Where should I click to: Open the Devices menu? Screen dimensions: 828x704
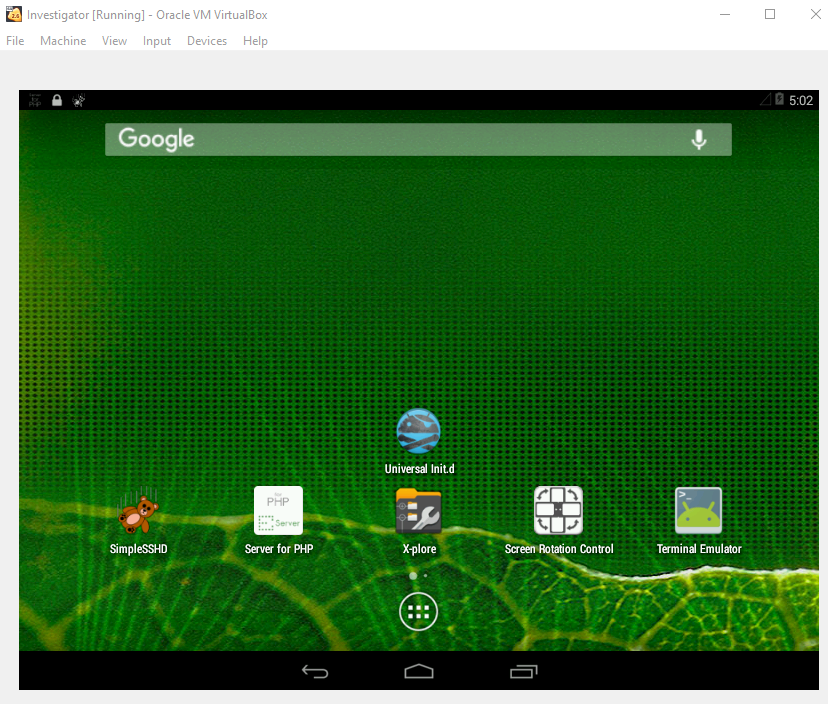pos(207,41)
